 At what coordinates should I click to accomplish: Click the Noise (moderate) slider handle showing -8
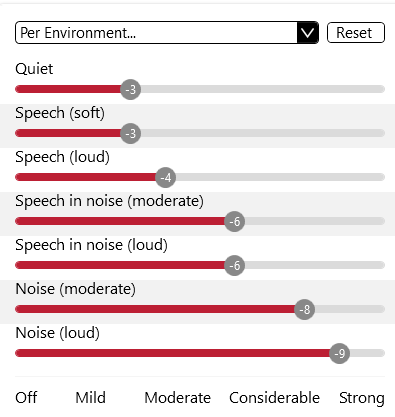point(305,309)
